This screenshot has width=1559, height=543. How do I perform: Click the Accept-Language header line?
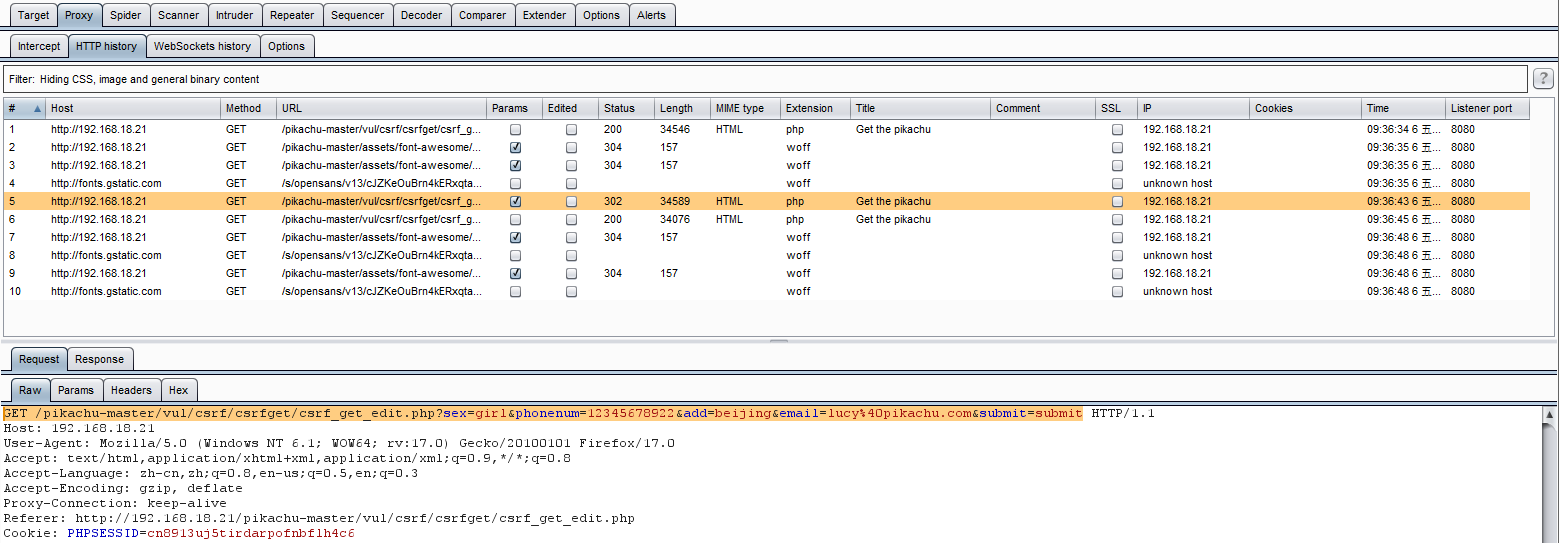211,473
